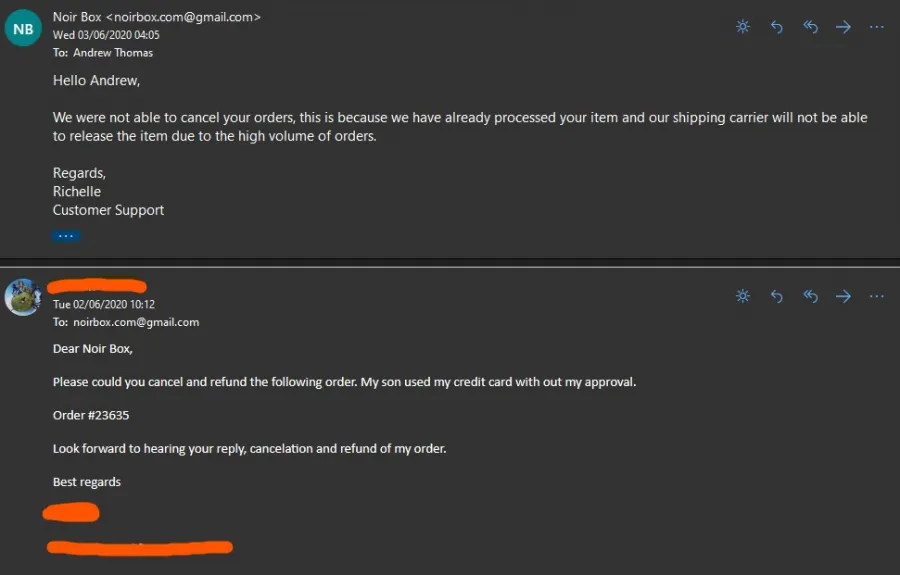The height and width of the screenshot is (575, 900).
Task: Click the NB sender avatar circle
Action: (23, 28)
